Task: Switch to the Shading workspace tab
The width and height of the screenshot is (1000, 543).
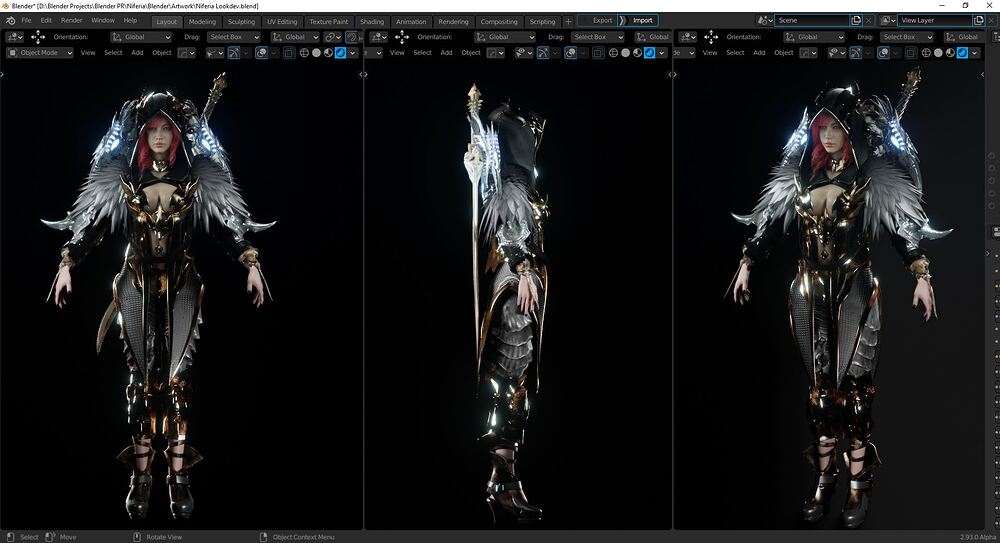Action: 372,21
